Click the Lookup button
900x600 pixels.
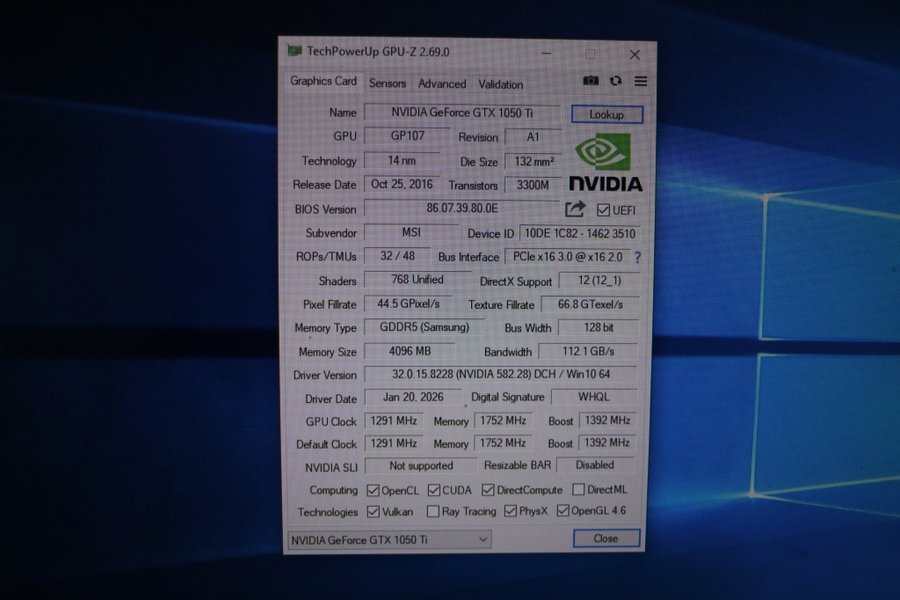point(607,114)
